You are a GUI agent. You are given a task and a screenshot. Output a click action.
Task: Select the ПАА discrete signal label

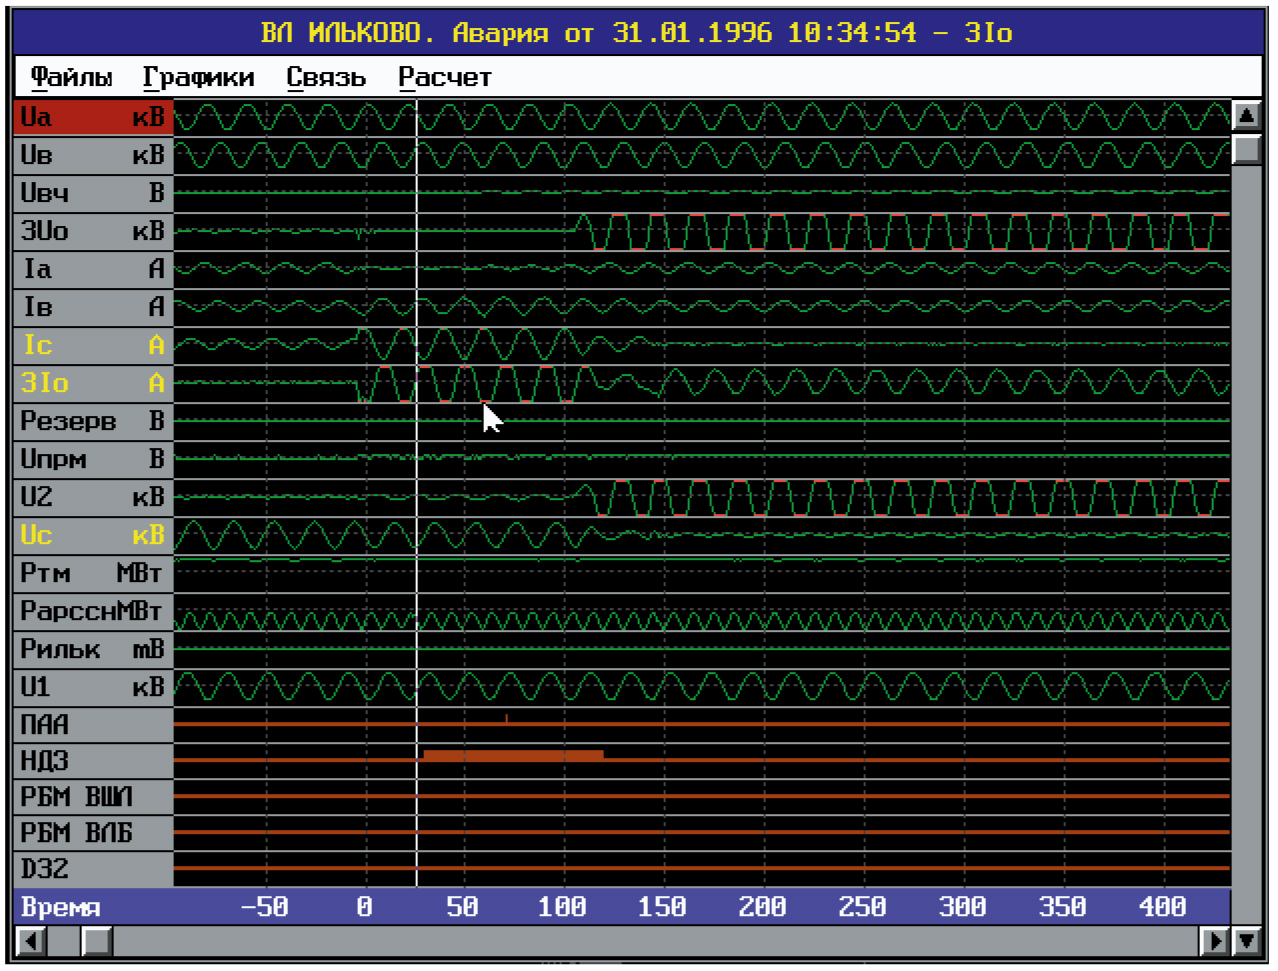[x=93, y=724]
